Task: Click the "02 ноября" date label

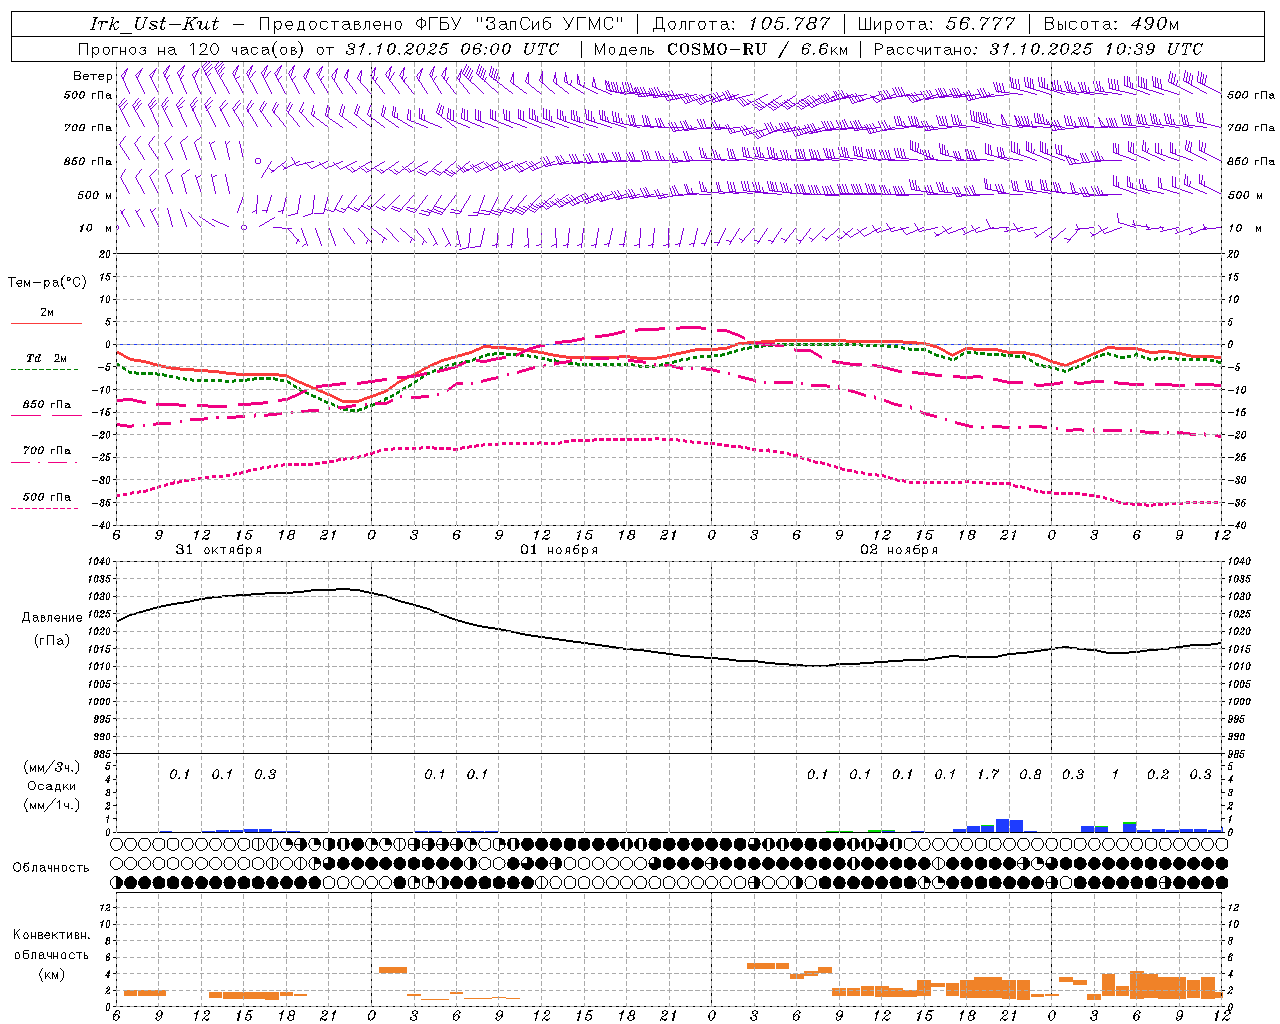Action: point(899,550)
